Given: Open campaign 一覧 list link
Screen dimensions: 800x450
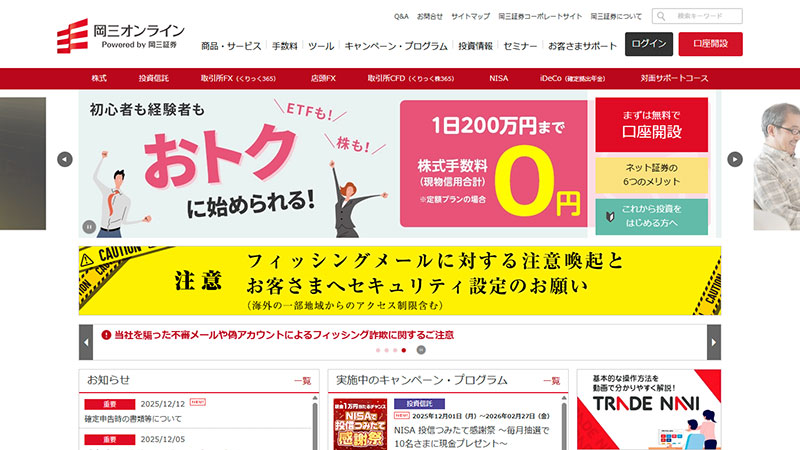Looking at the screenshot, I should tap(552, 381).
